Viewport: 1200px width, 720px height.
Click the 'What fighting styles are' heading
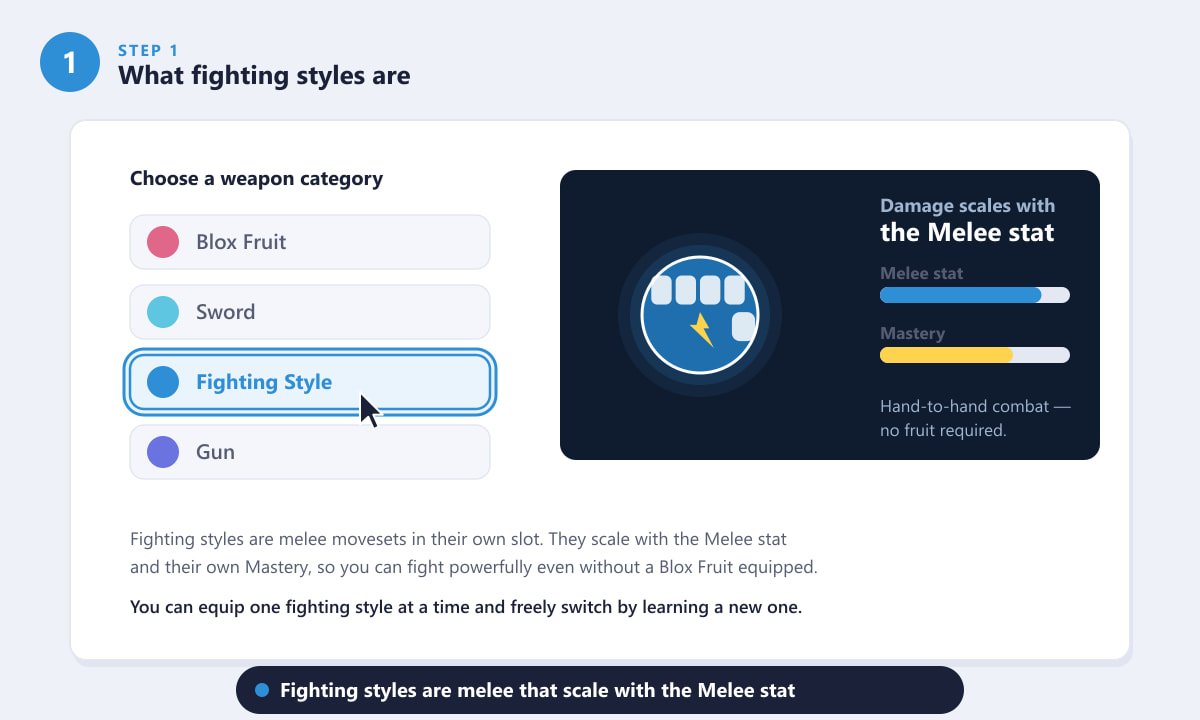point(264,75)
